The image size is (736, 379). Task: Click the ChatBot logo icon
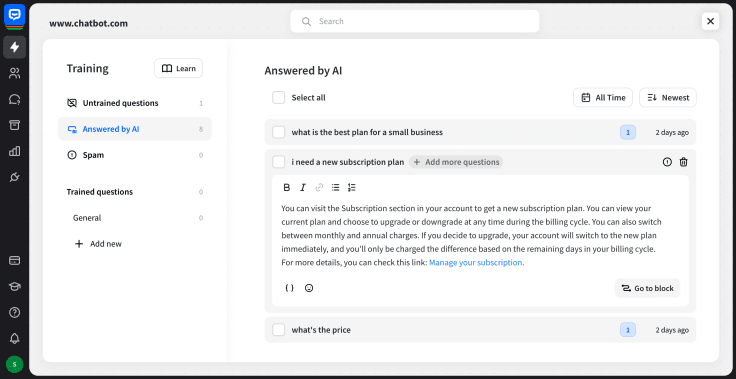click(15, 15)
